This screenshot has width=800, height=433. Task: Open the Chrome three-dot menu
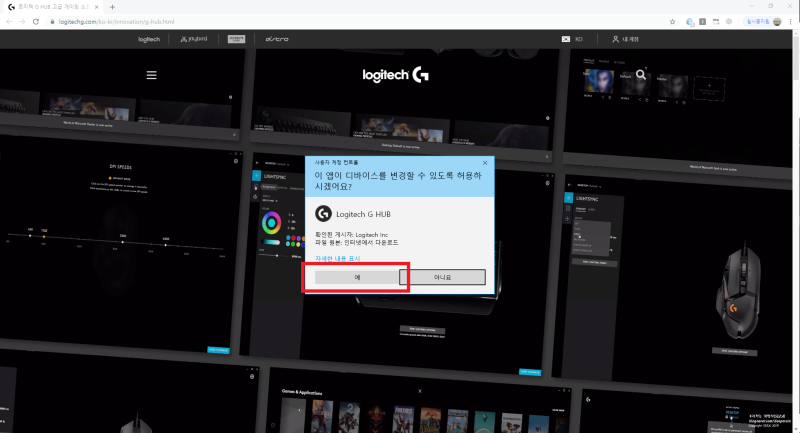tap(791, 21)
